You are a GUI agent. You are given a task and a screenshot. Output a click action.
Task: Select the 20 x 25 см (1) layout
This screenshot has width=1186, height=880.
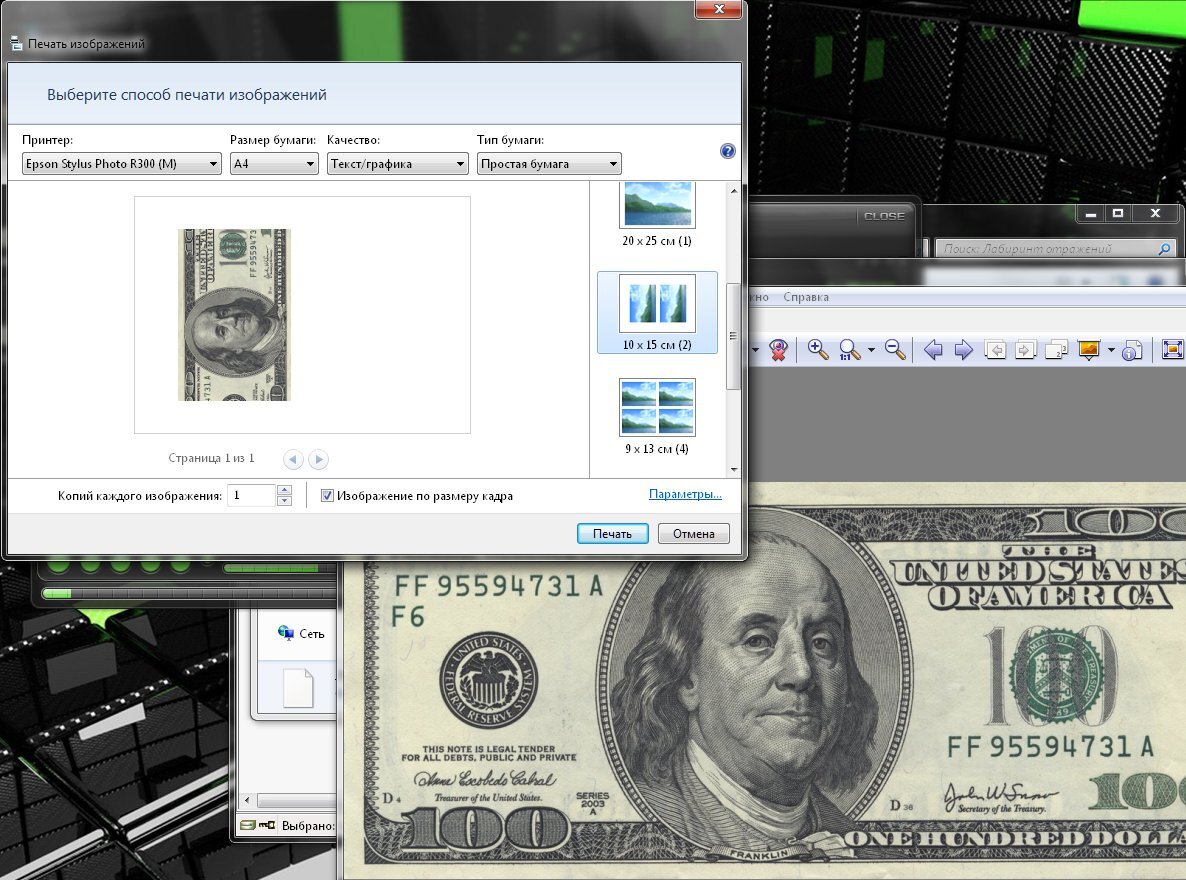pyautogui.click(x=657, y=216)
